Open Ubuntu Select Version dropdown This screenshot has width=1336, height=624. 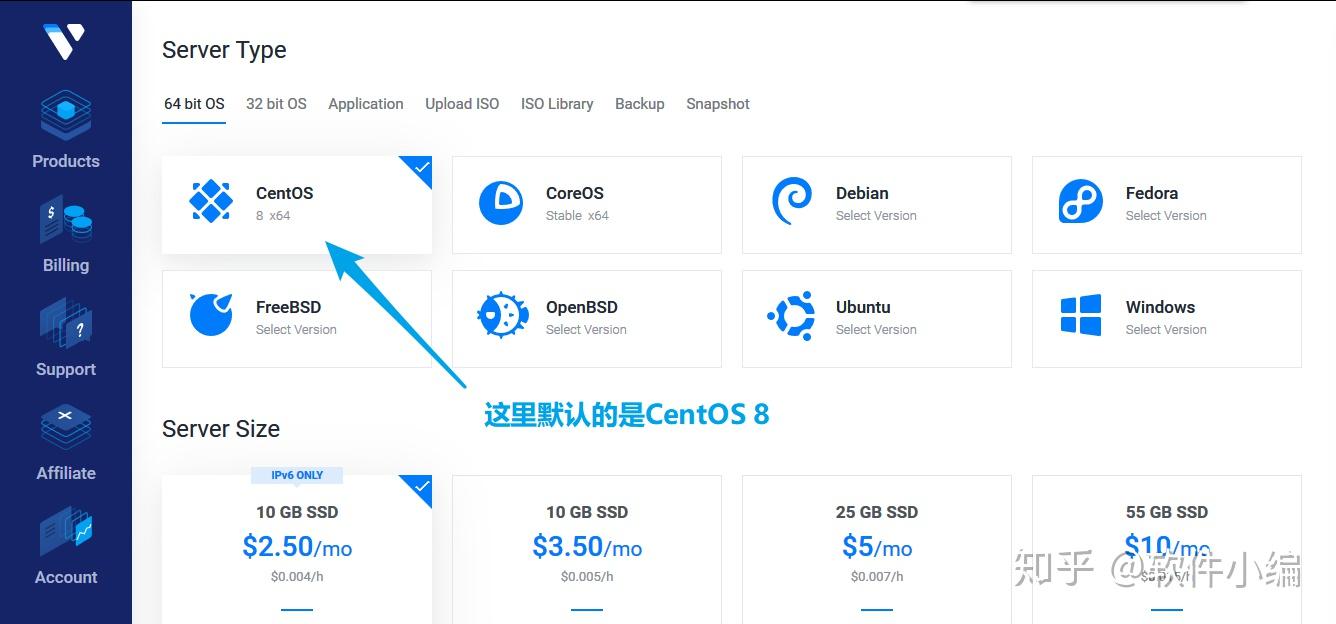point(876,330)
